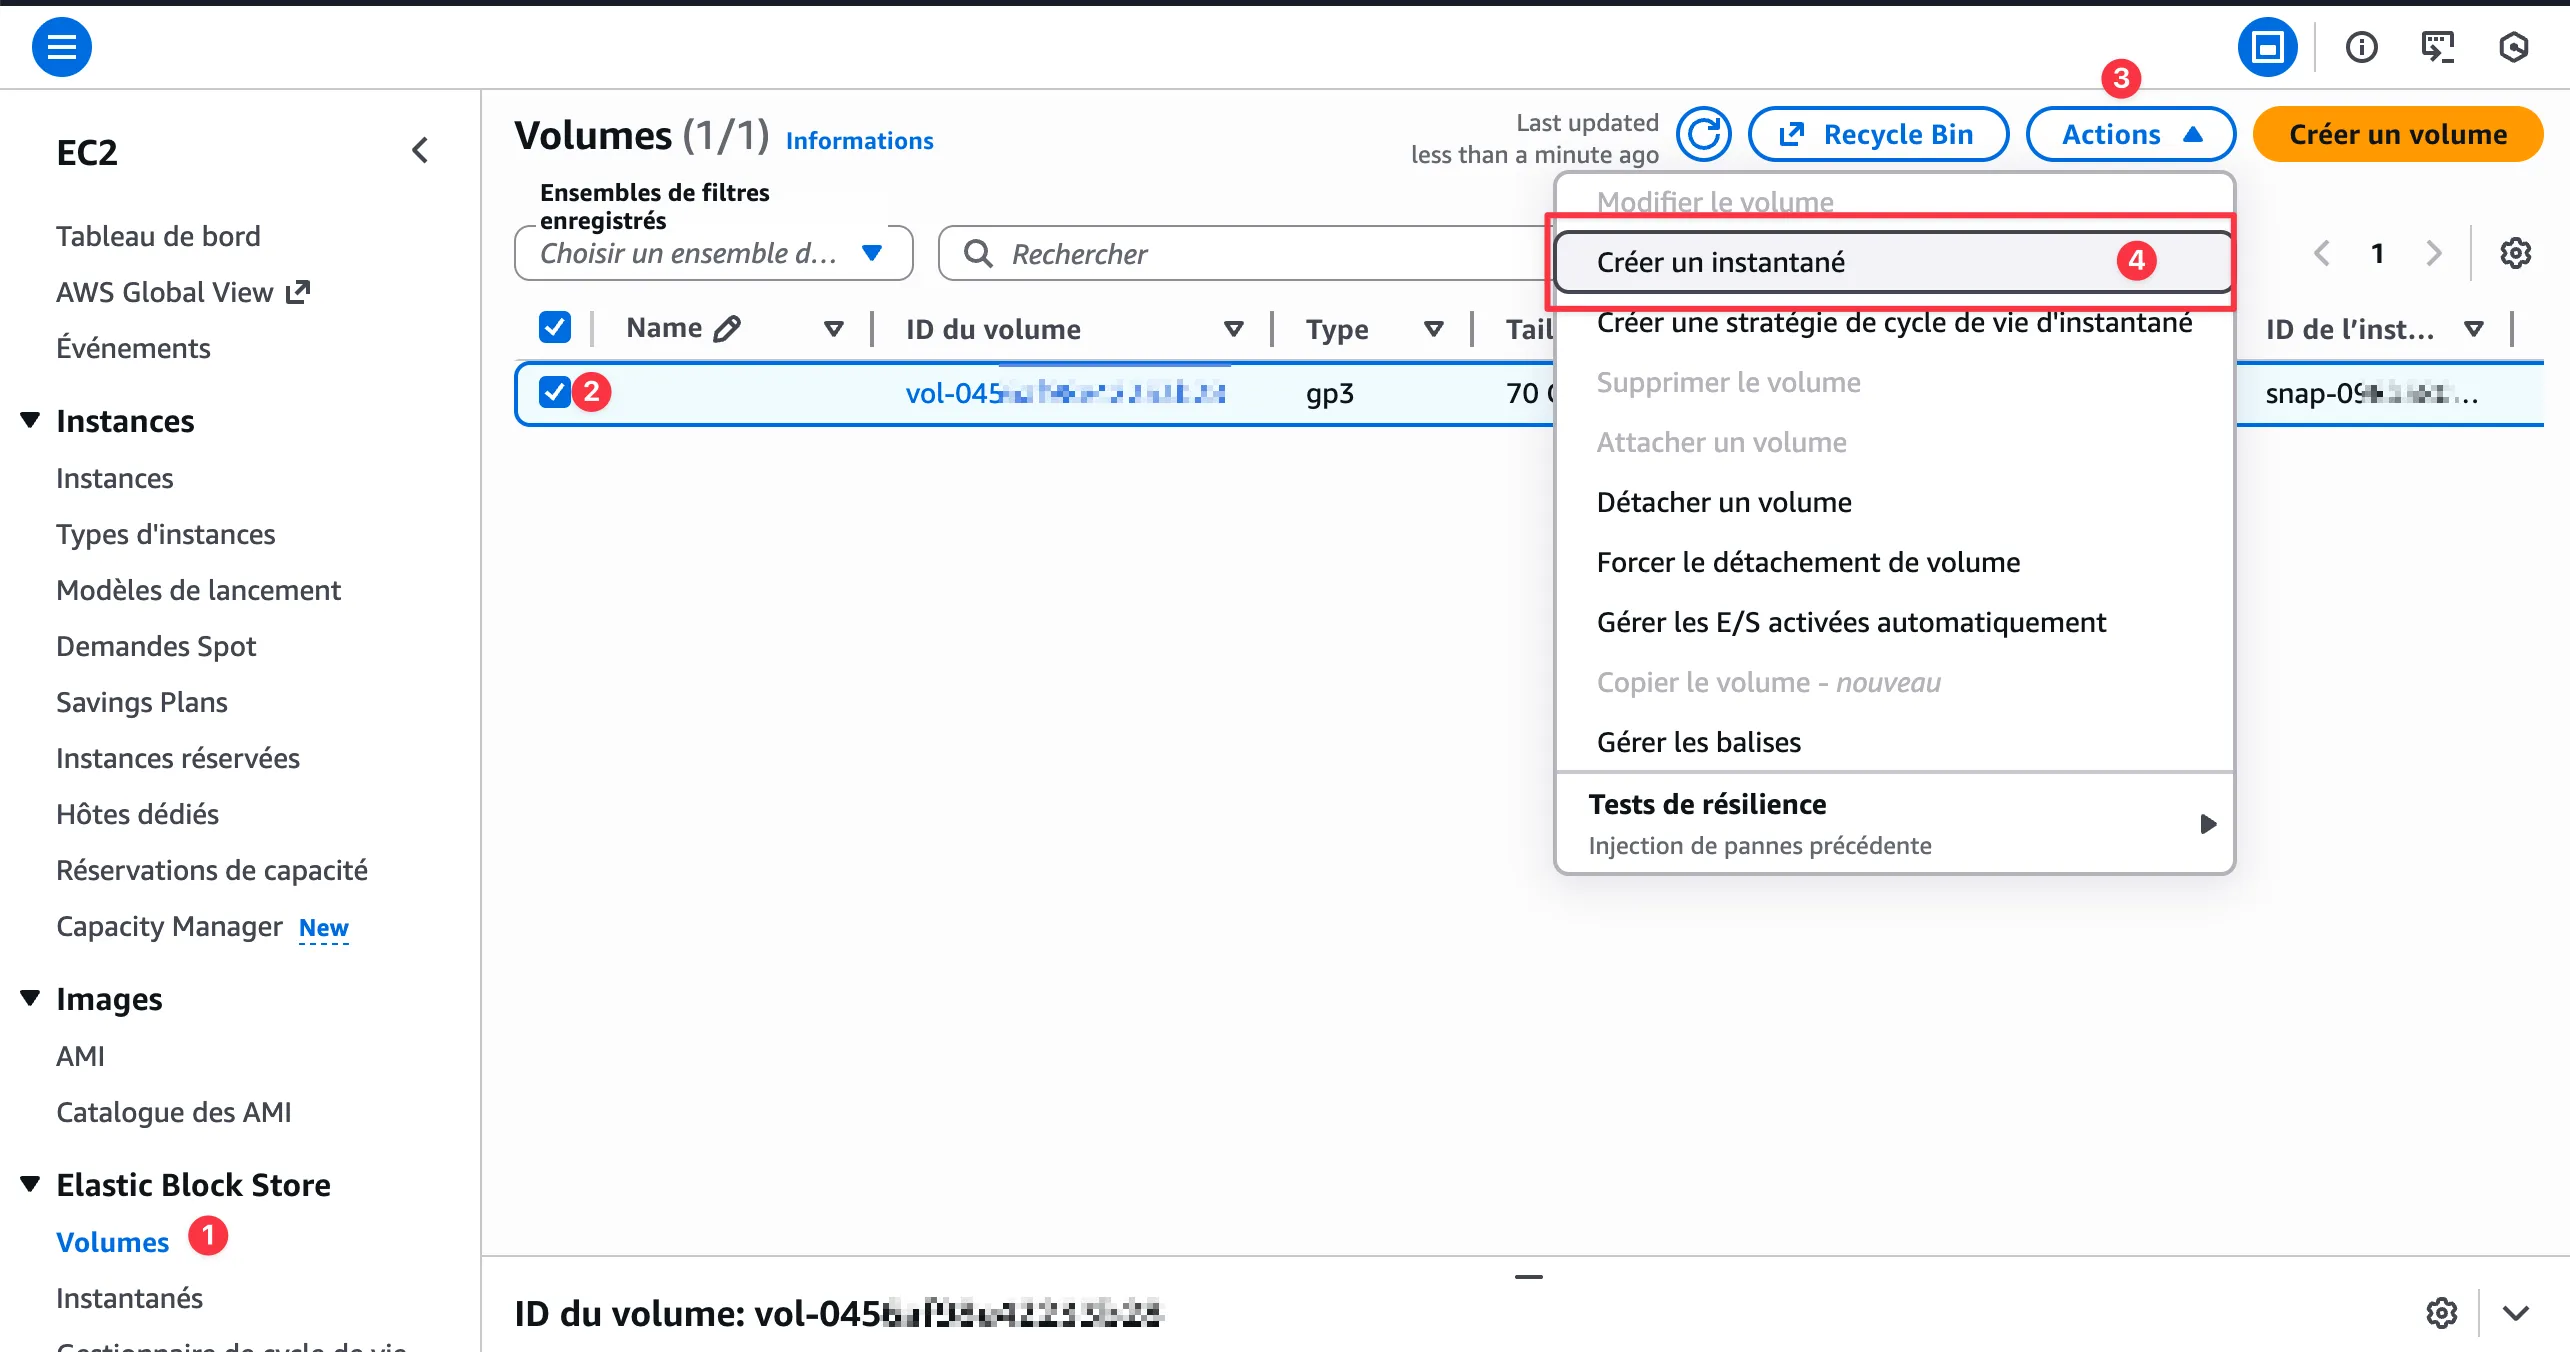The width and height of the screenshot is (2570, 1352).
Task: Collapse the EC2 sidebar arrow
Action: tap(420, 151)
